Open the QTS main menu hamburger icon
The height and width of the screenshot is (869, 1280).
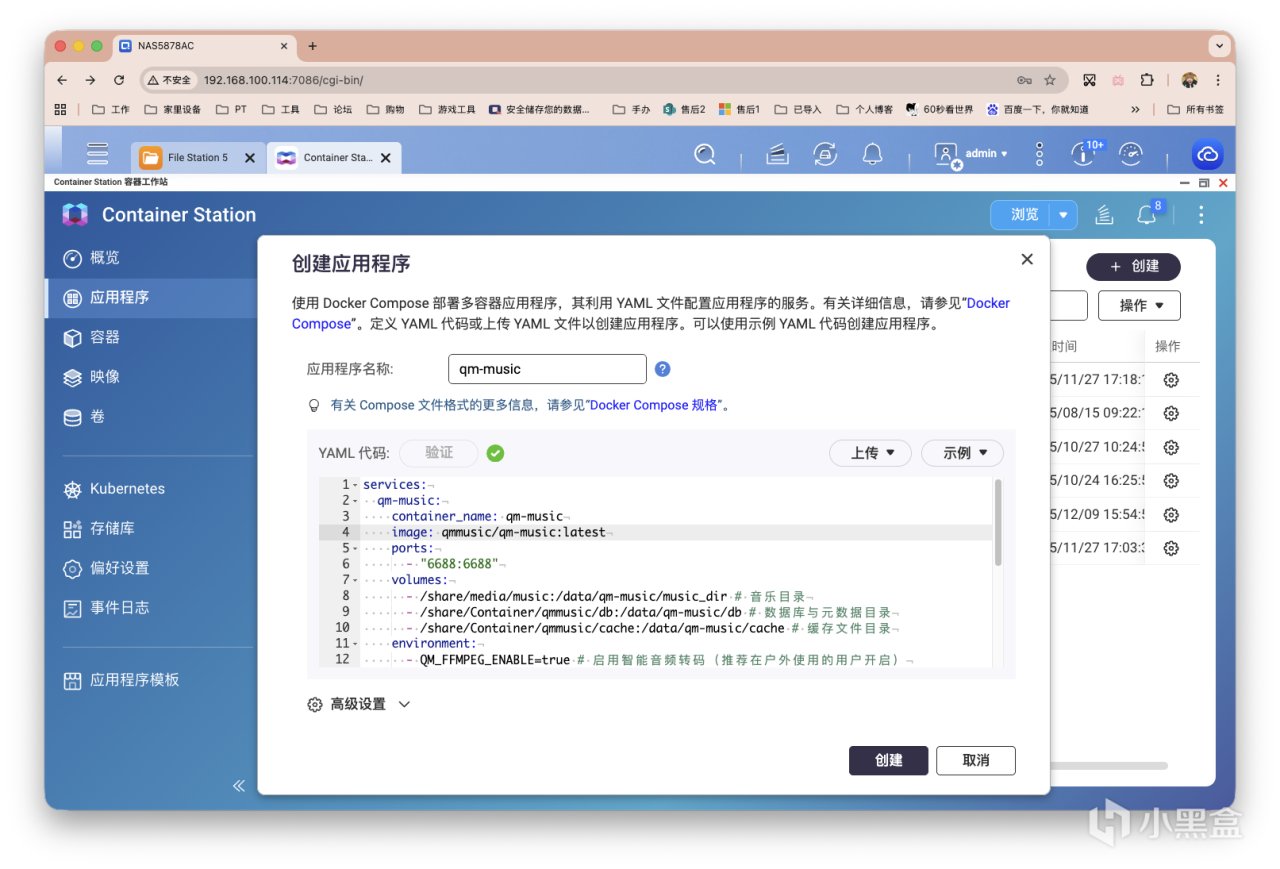tap(97, 154)
